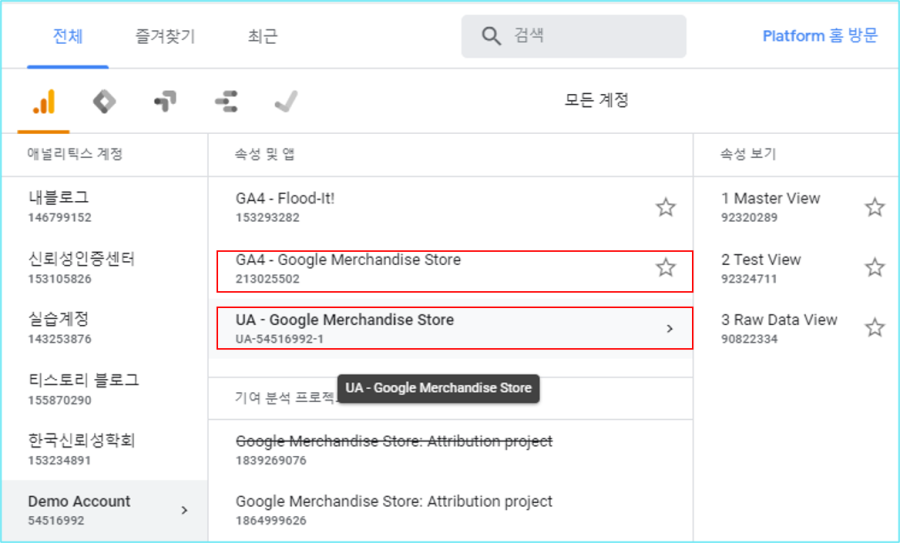The image size is (900, 543).
Task: Click the 속성 및 앱 column header
Action: tap(265, 154)
